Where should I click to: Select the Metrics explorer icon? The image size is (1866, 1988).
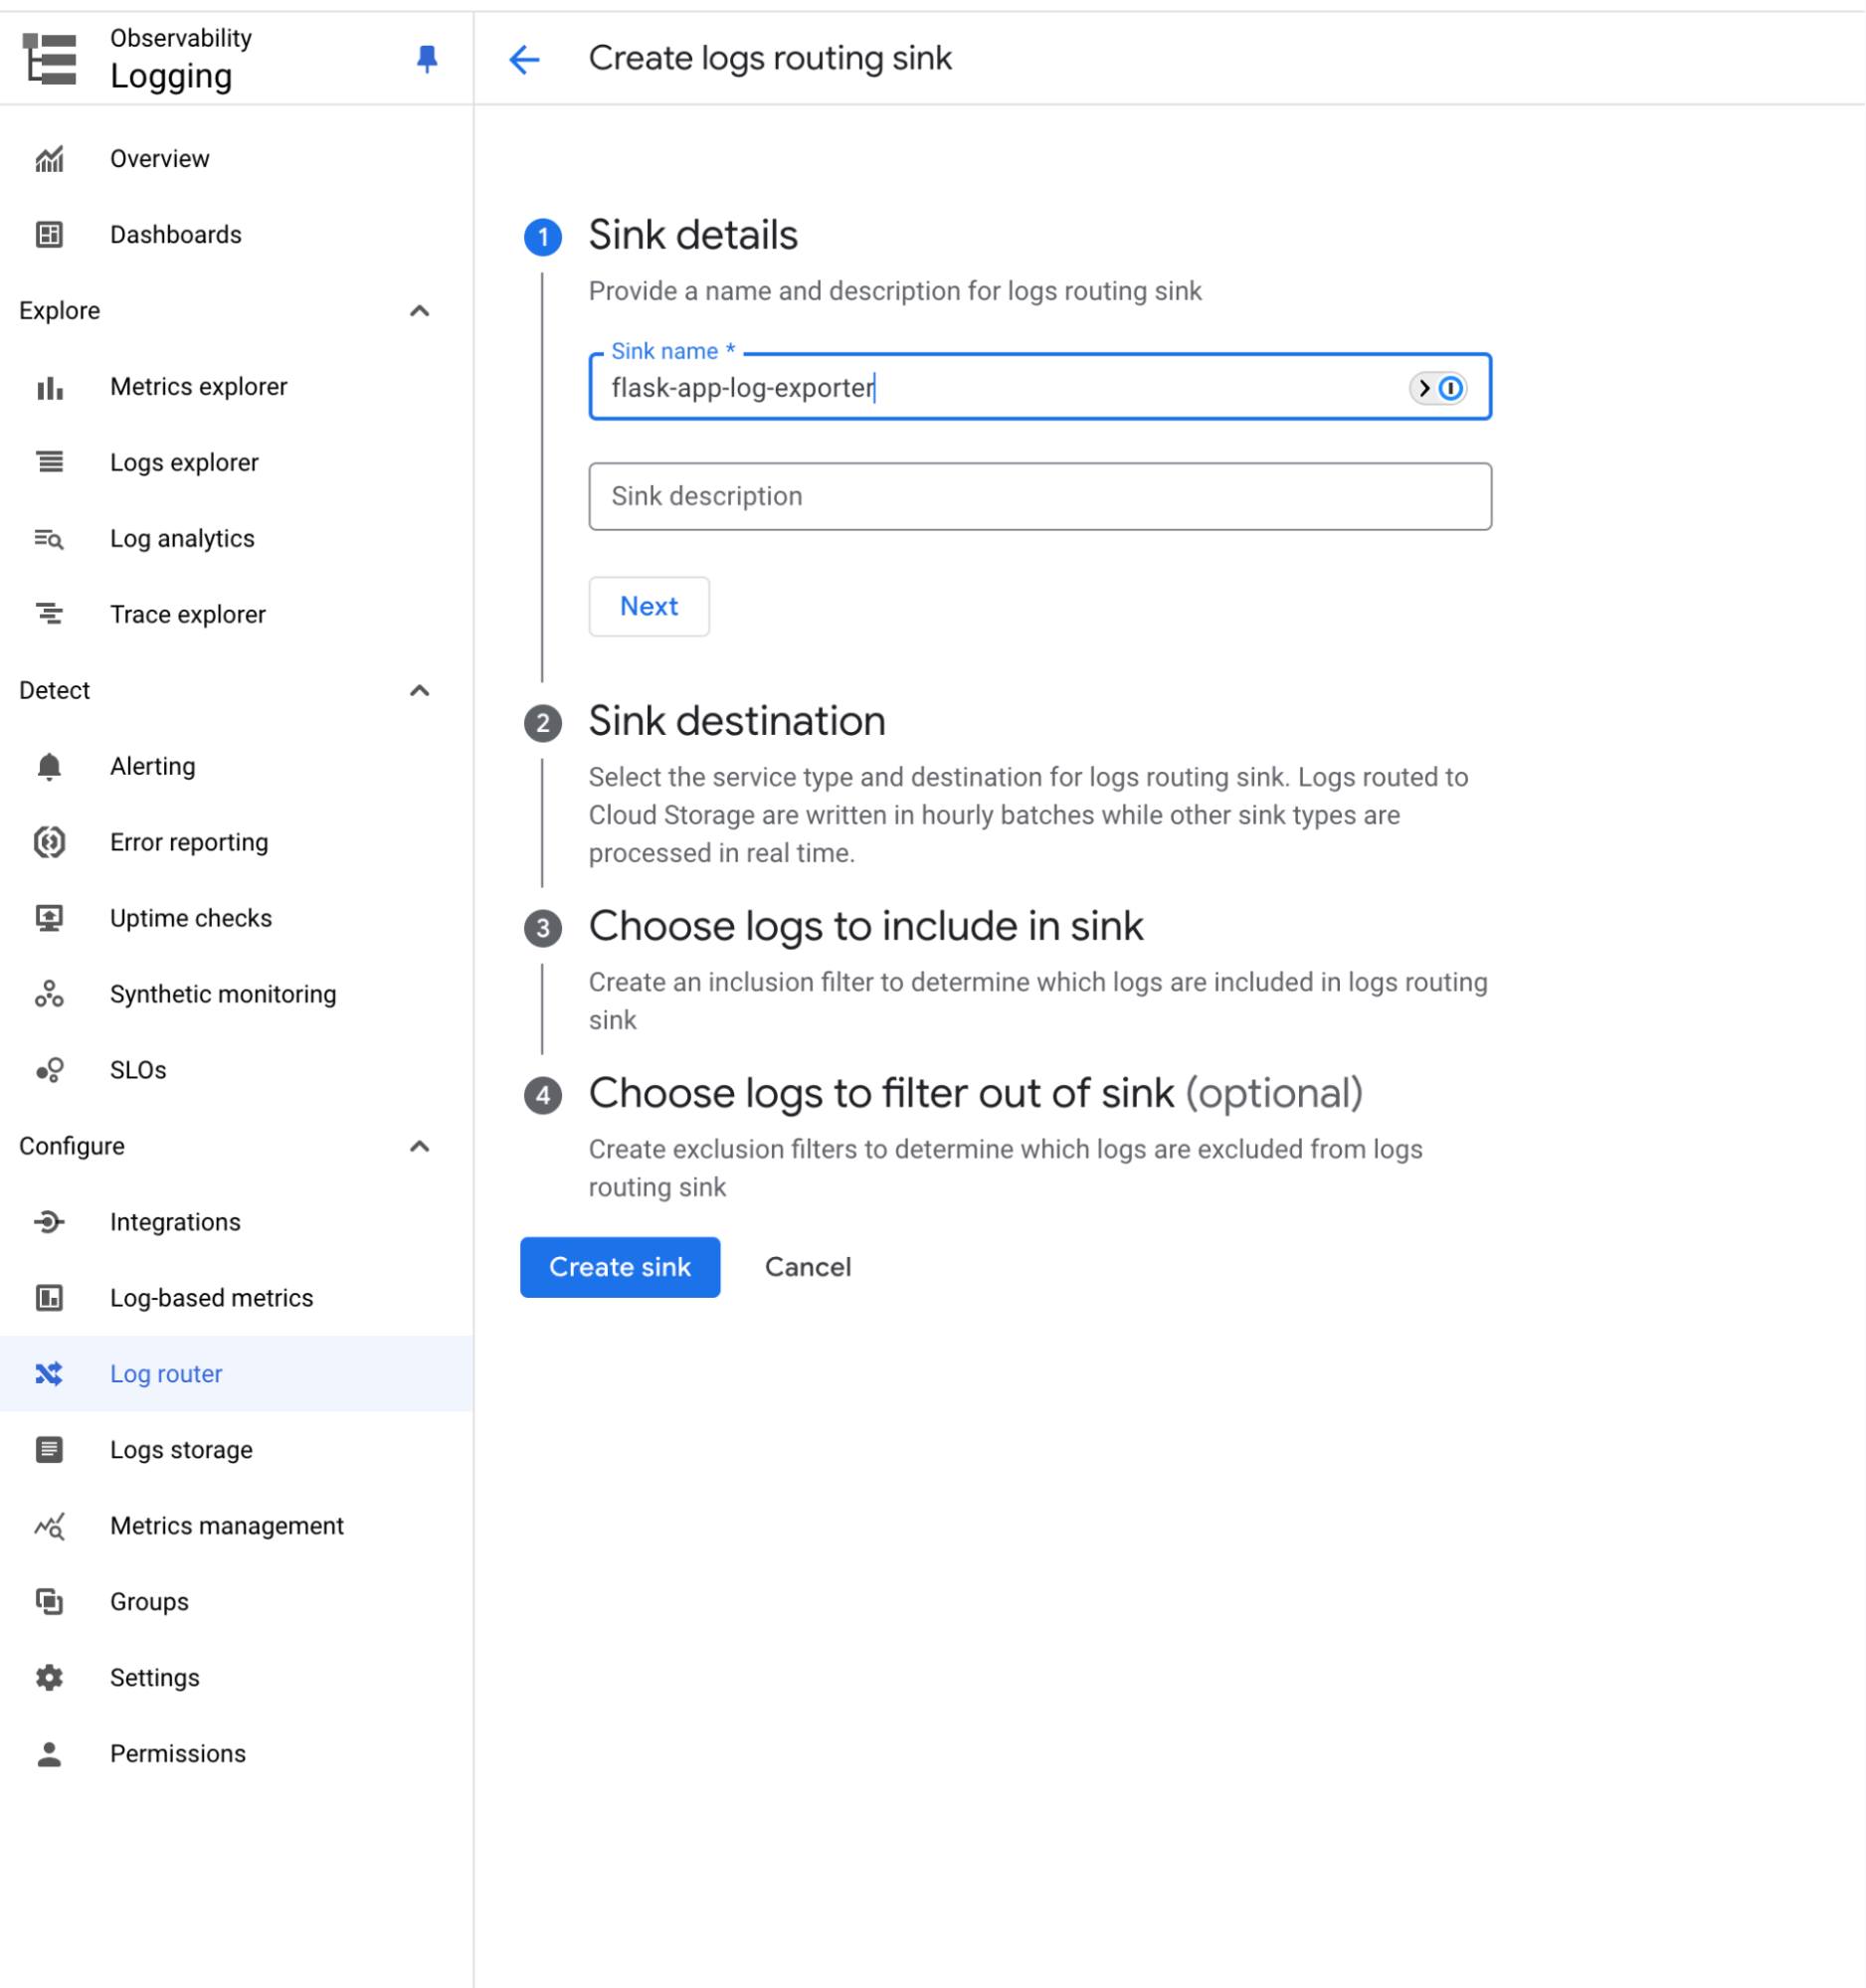49,386
